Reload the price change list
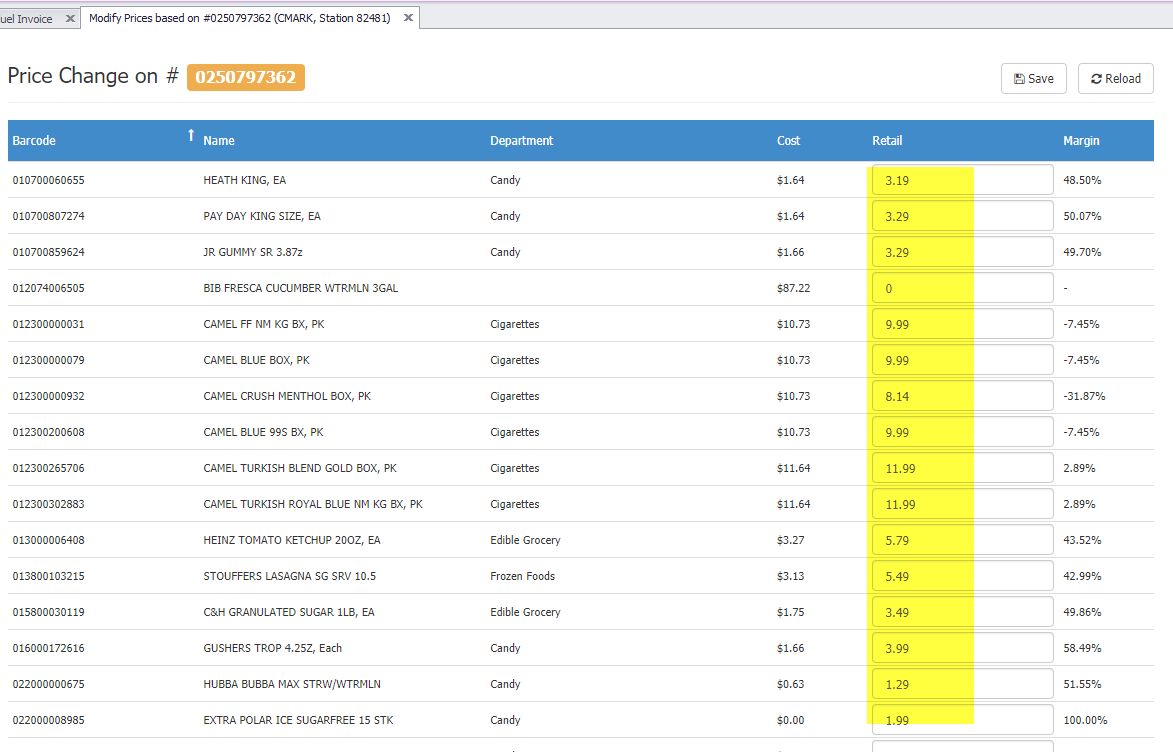The height and width of the screenshot is (752, 1173). click(1115, 79)
